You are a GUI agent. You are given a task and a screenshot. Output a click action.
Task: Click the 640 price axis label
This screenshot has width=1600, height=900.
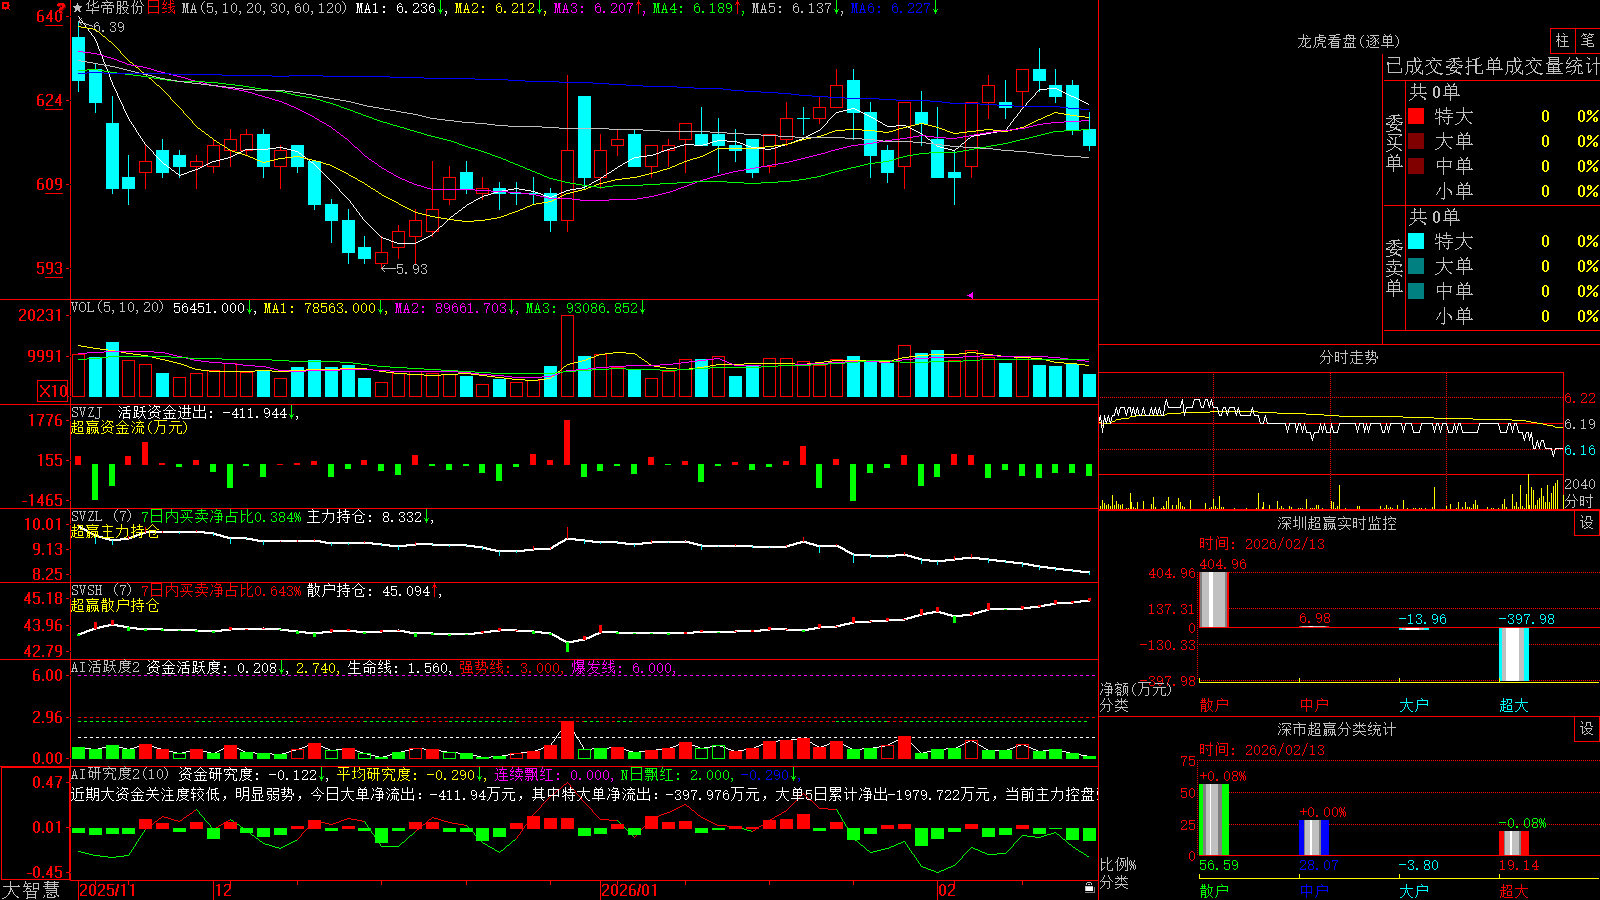point(49,17)
